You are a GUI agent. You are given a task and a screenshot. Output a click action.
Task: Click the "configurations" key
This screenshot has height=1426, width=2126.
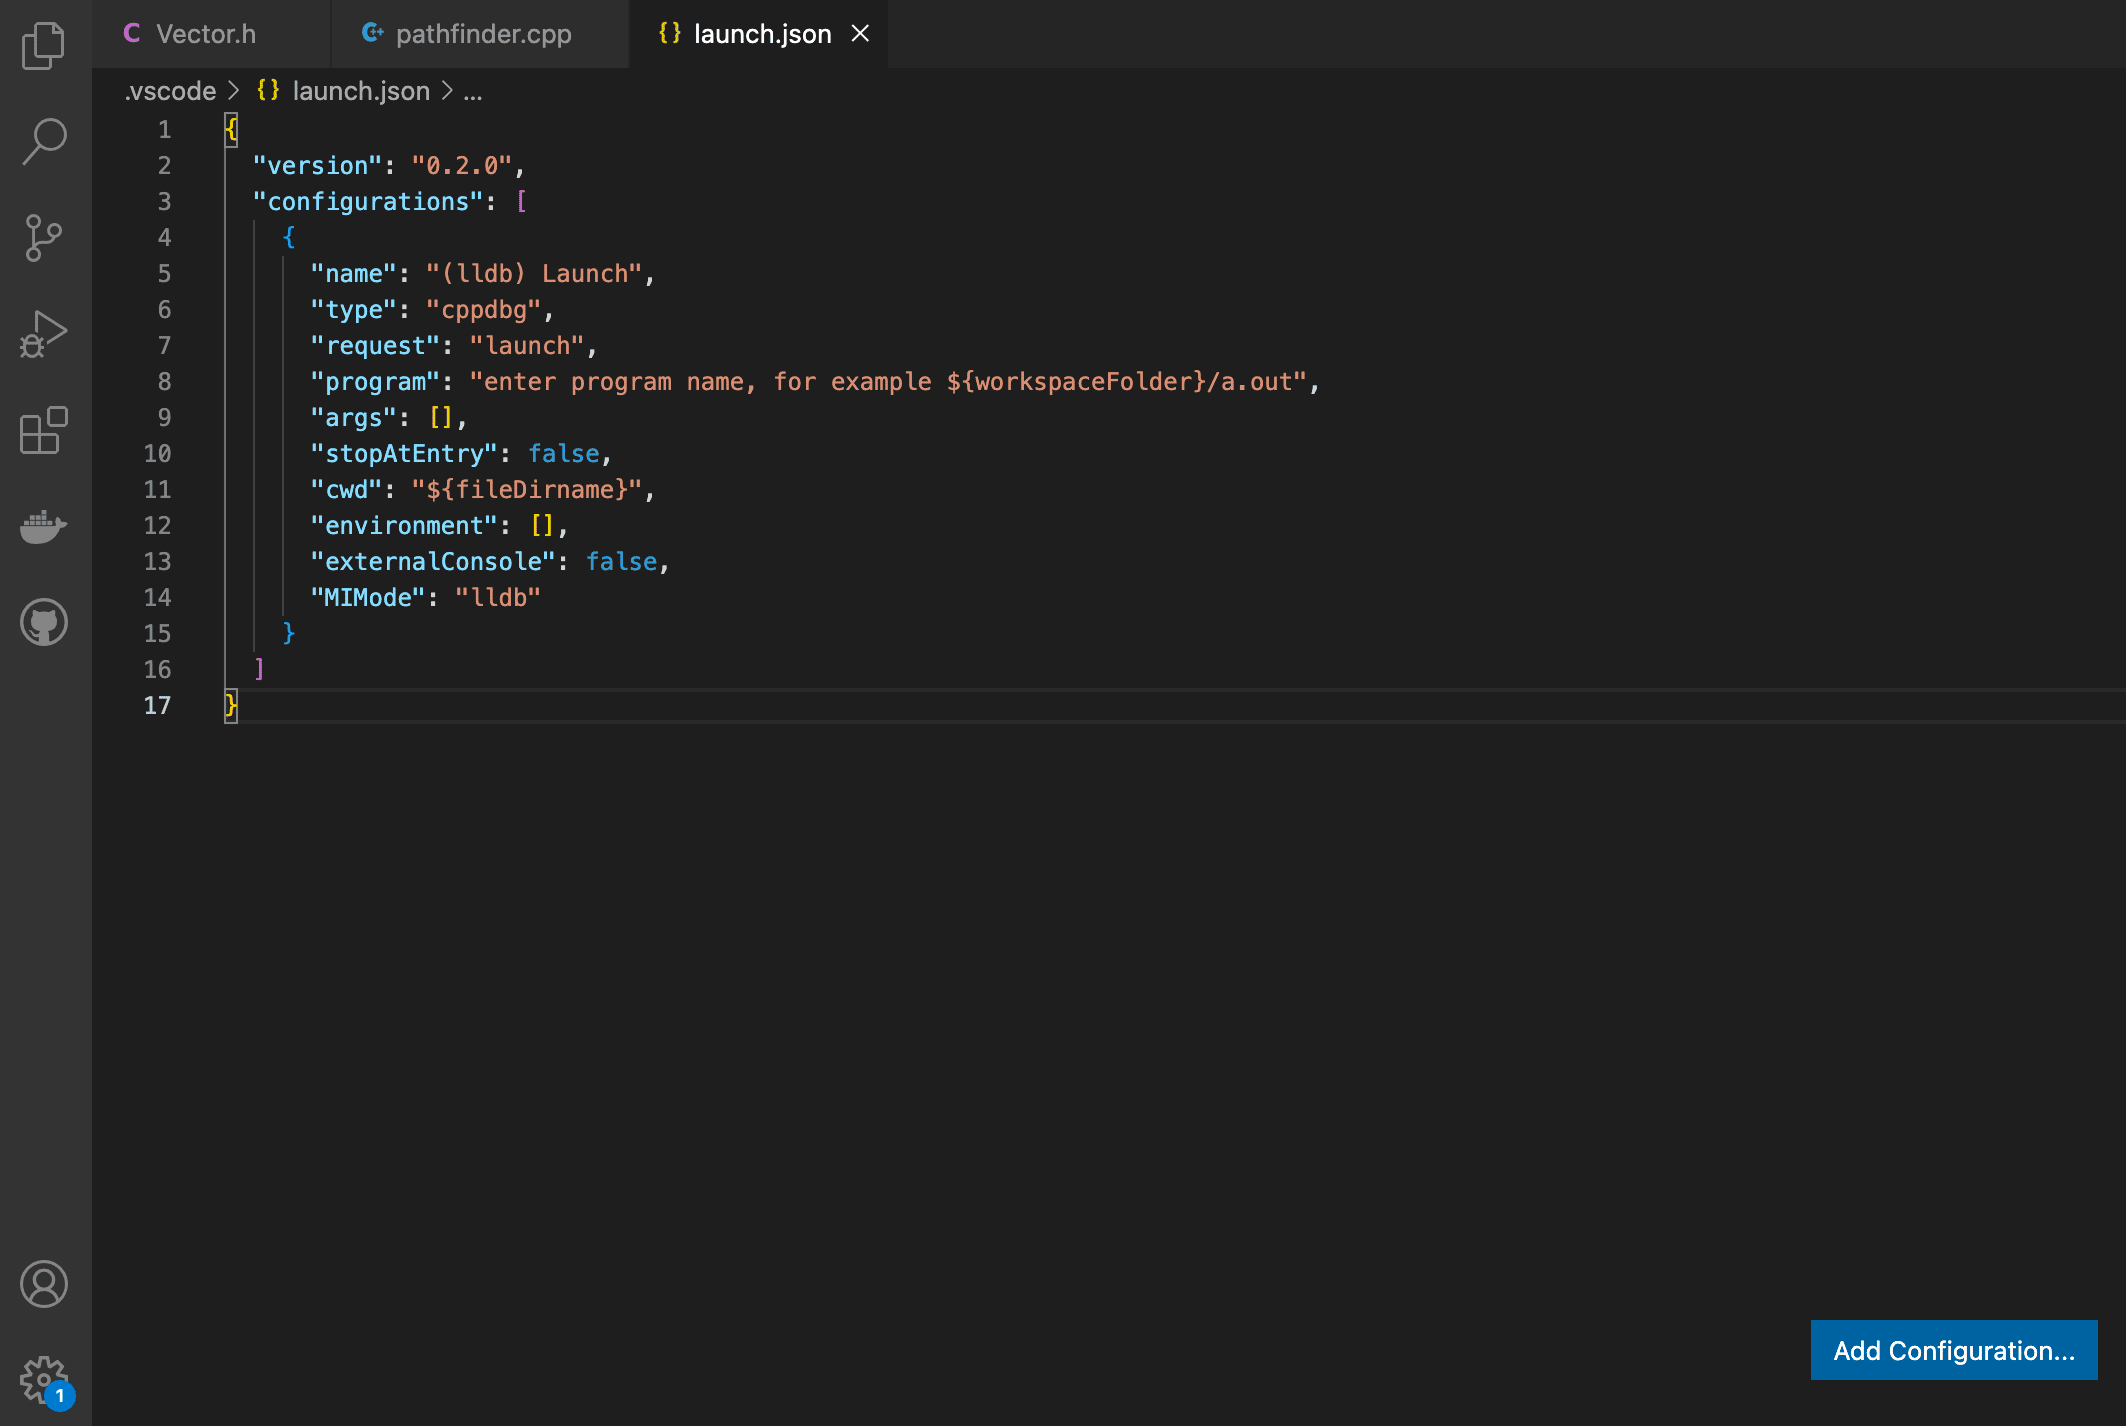[369, 202]
